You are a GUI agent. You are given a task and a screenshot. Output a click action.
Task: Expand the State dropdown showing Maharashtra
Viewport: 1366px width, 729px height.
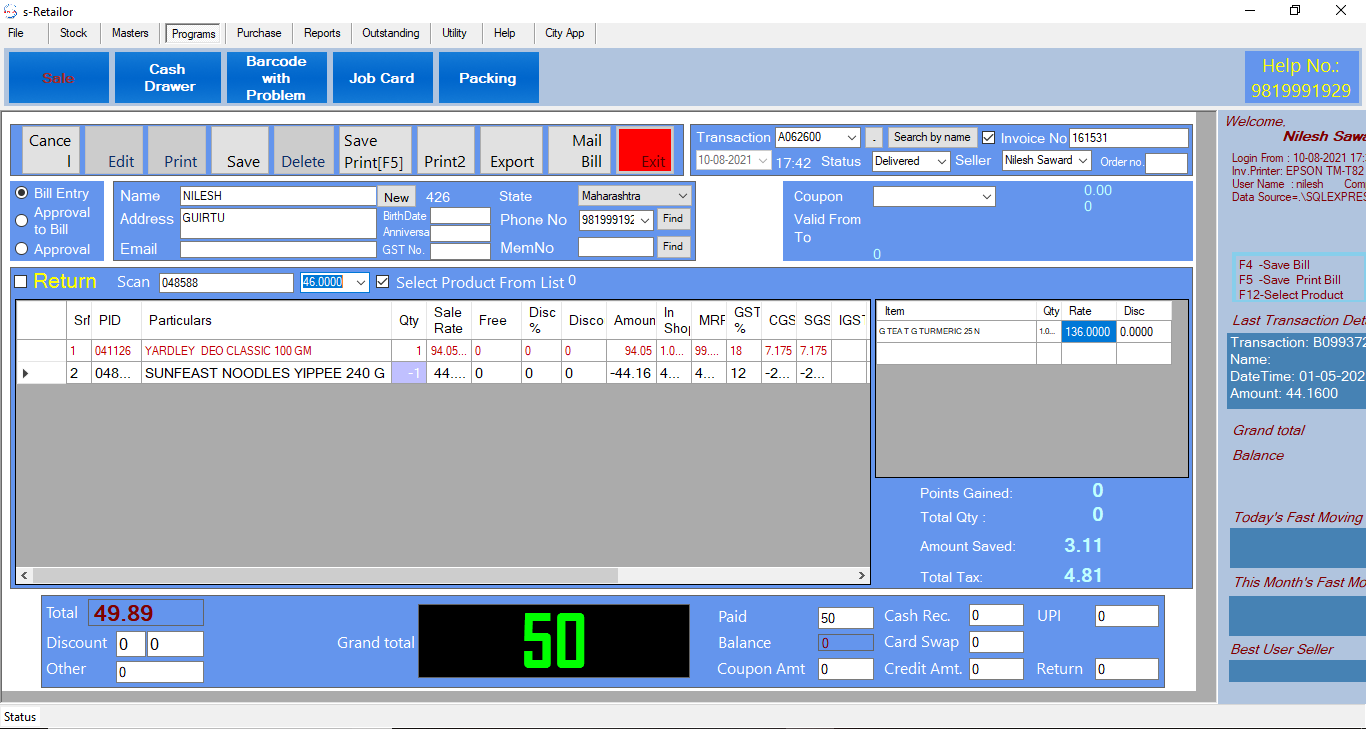[682, 196]
